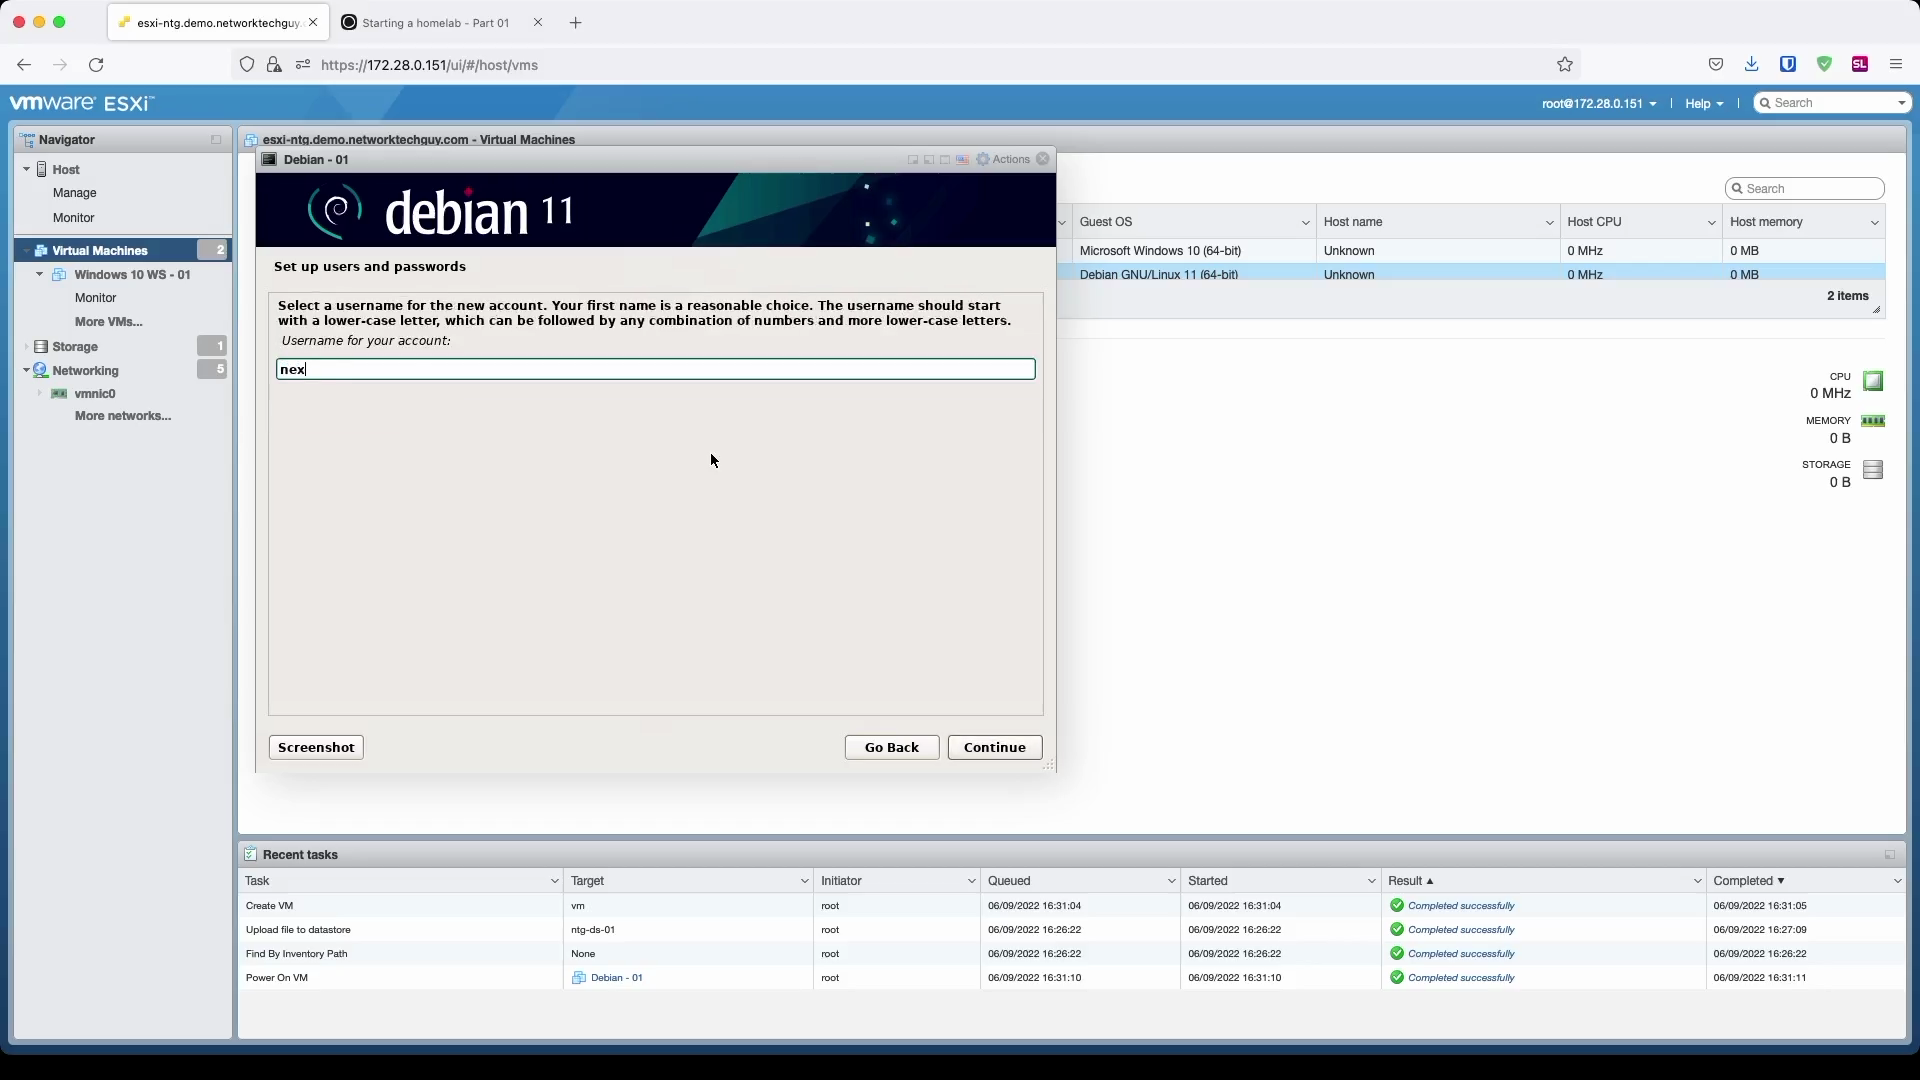Select the Microsoft Windows 10 (64-bit) row
The width and height of the screenshot is (1920, 1080).
click(x=1479, y=251)
